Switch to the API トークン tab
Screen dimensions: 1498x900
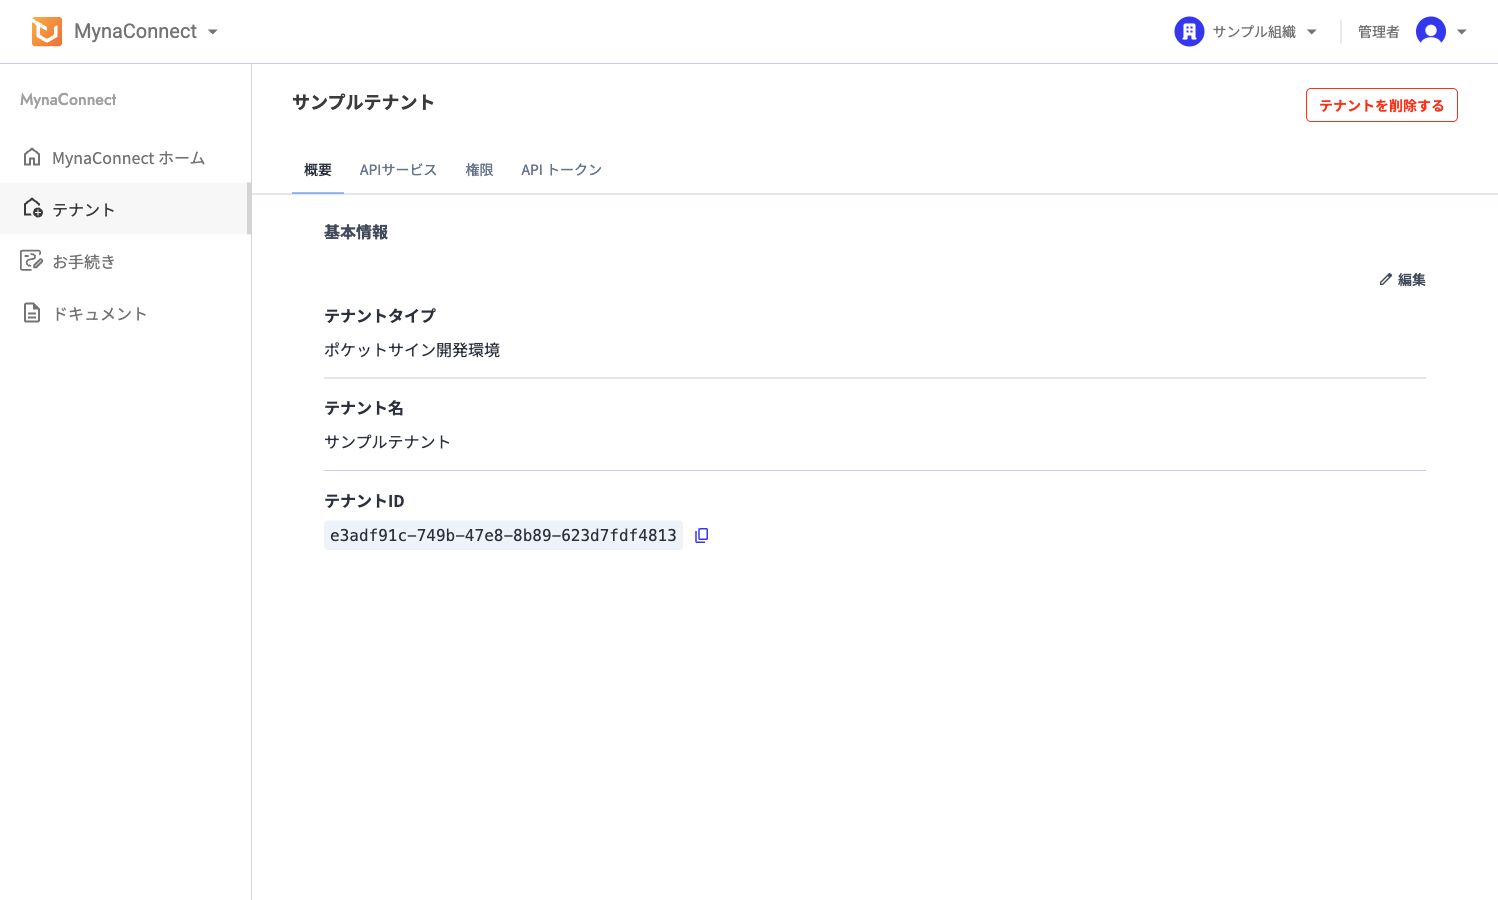561,170
